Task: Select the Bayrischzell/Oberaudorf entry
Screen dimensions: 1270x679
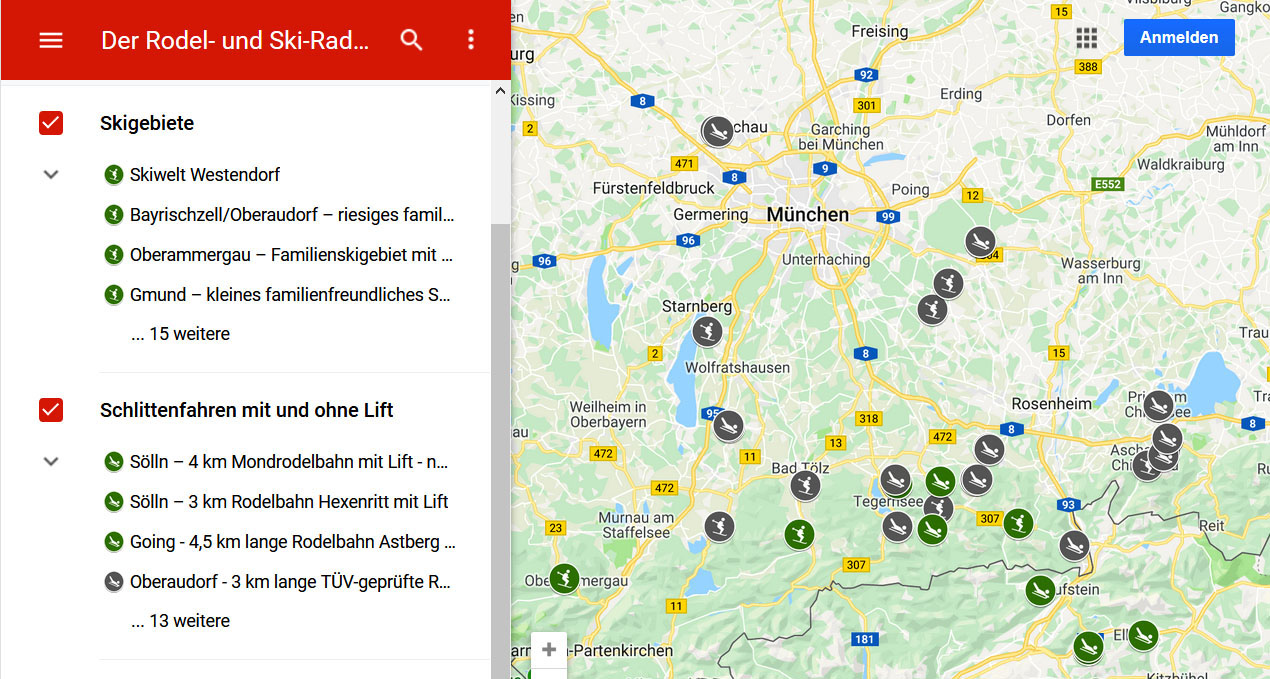Action: click(279, 215)
